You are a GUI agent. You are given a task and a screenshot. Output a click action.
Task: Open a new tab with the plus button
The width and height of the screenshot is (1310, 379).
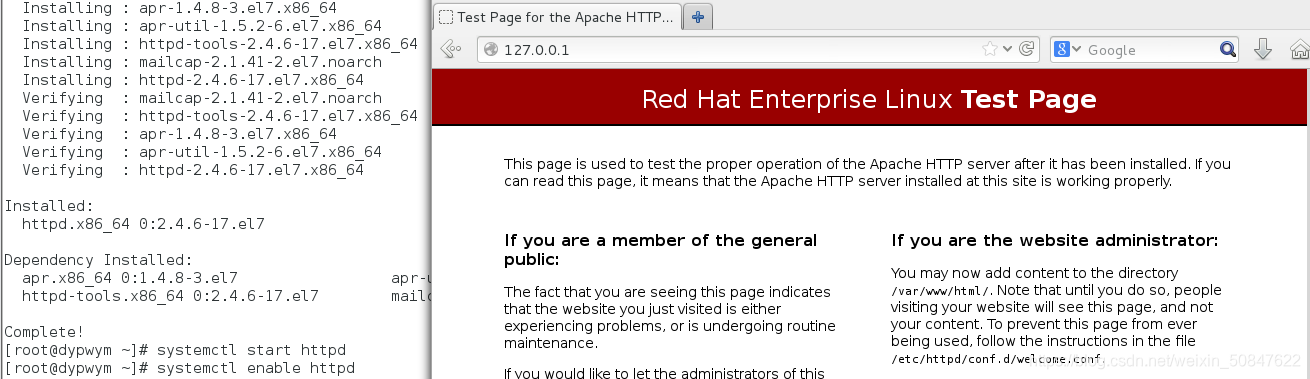697,16
